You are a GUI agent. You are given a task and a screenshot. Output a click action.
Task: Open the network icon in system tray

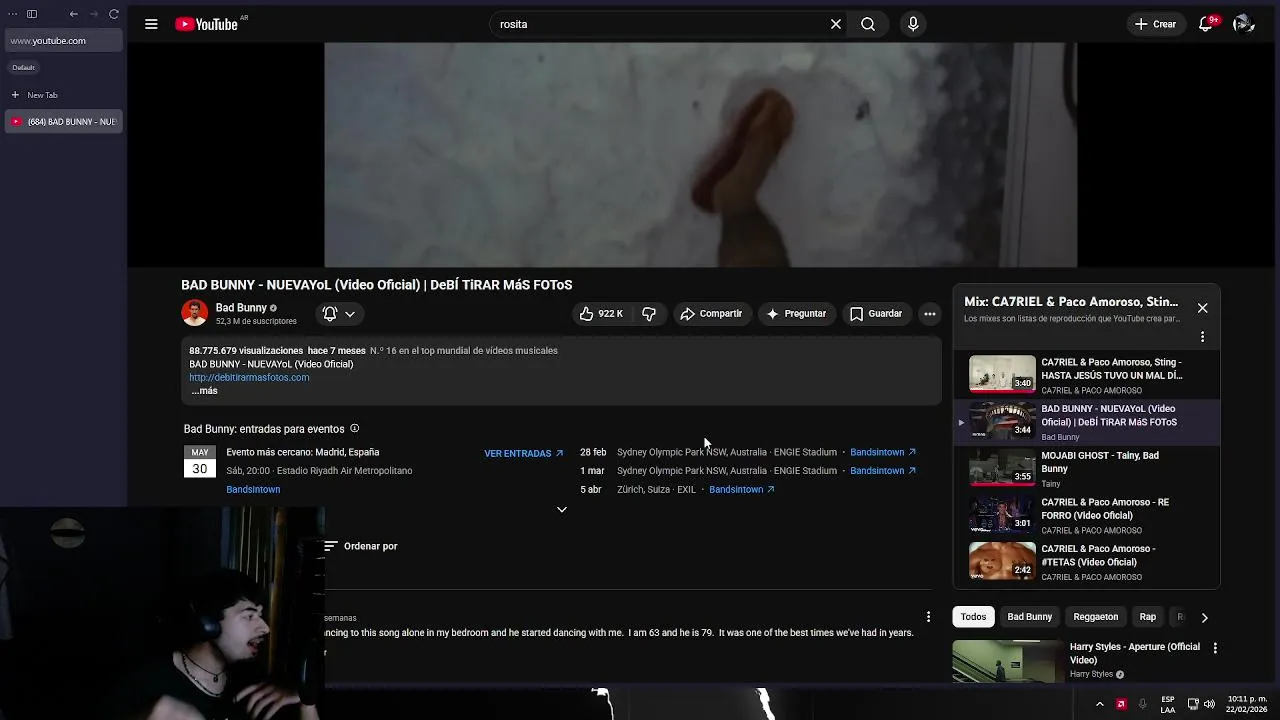click(x=1193, y=704)
